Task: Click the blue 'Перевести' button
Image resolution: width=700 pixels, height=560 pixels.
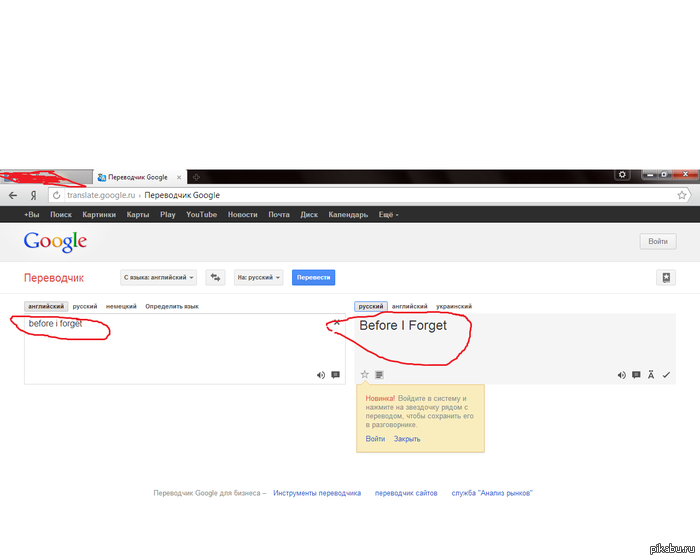Action: (313, 277)
